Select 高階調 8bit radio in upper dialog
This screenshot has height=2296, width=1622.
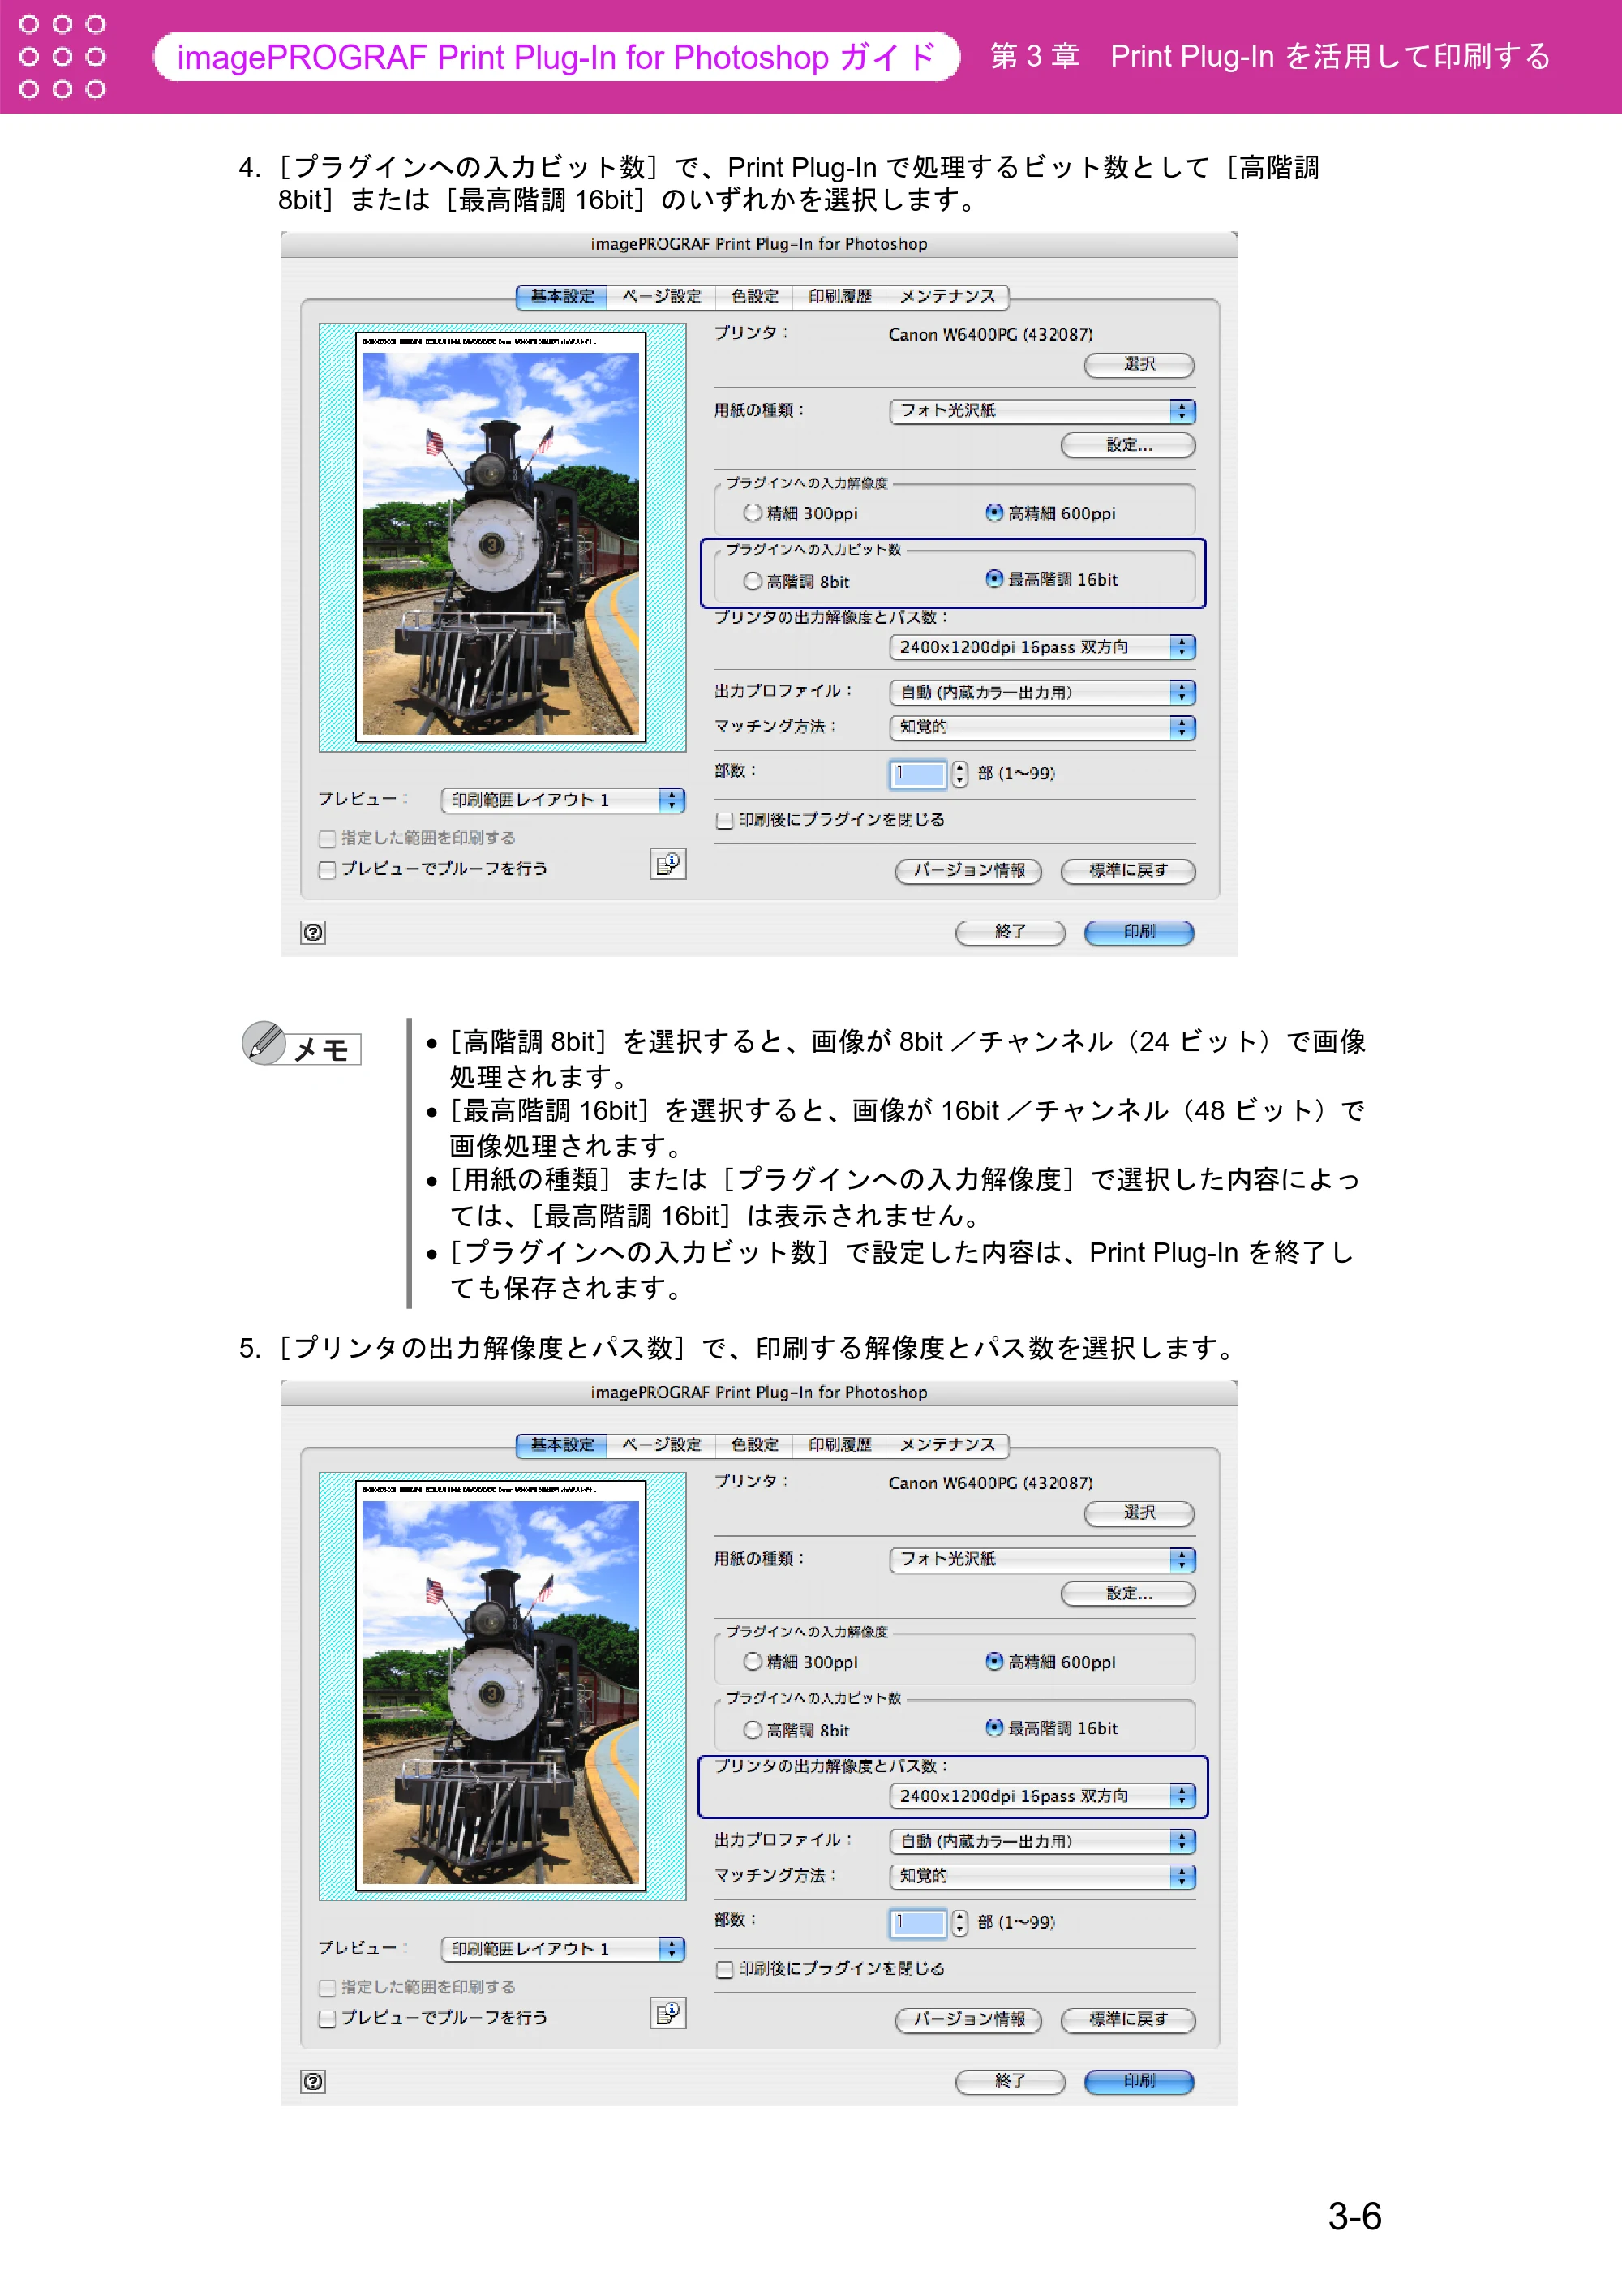tap(753, 581)
